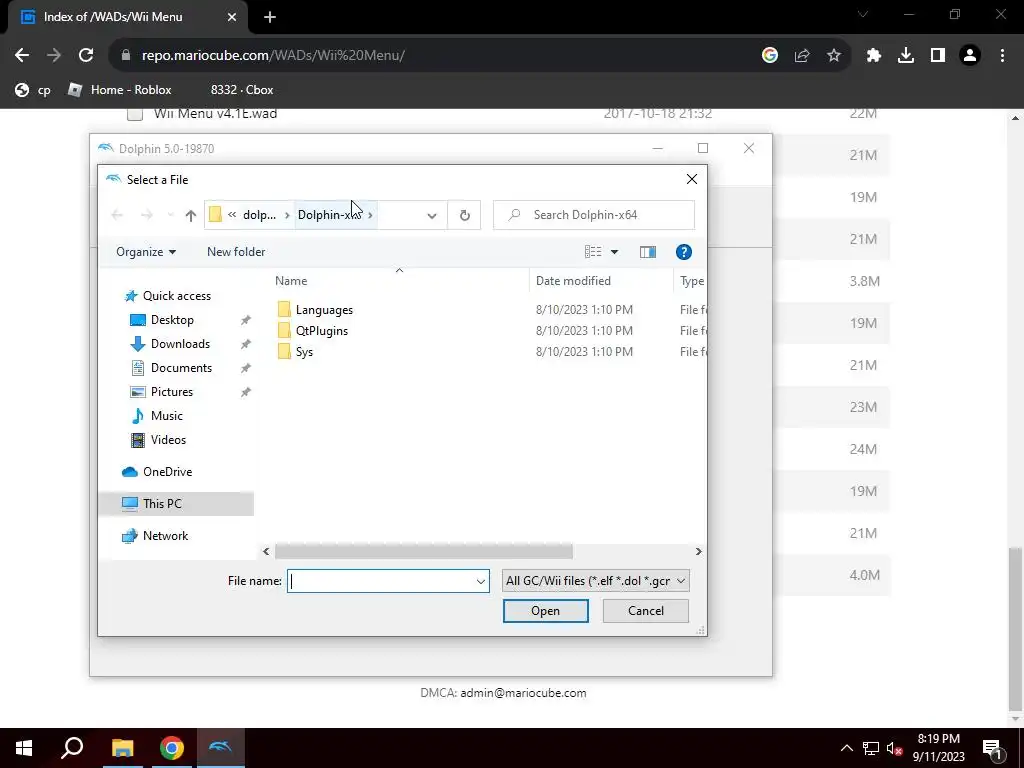The width and height of the screenshot is (1024, 768).
Task: Click the Open button
Action: (545, 611)
